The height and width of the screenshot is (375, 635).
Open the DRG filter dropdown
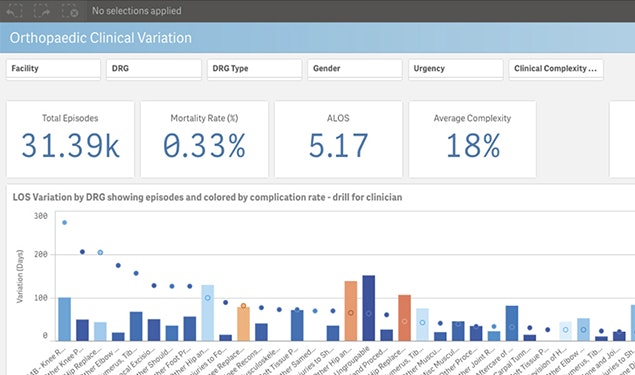[154, 69]
